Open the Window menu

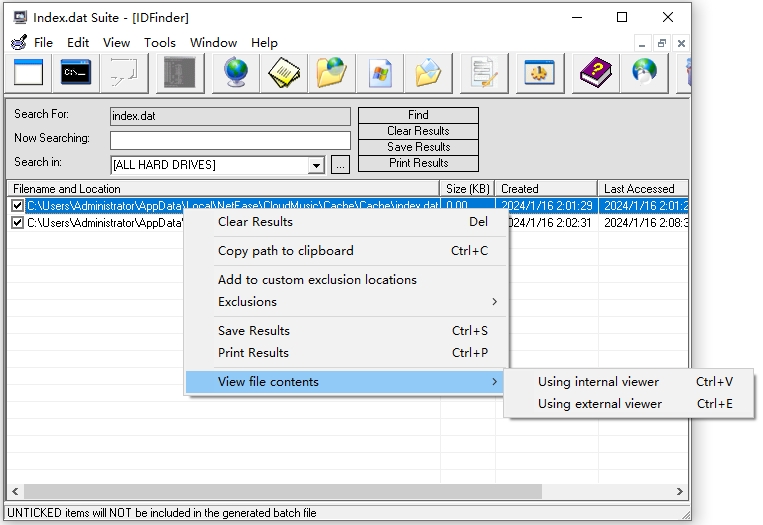click(214, 43)
